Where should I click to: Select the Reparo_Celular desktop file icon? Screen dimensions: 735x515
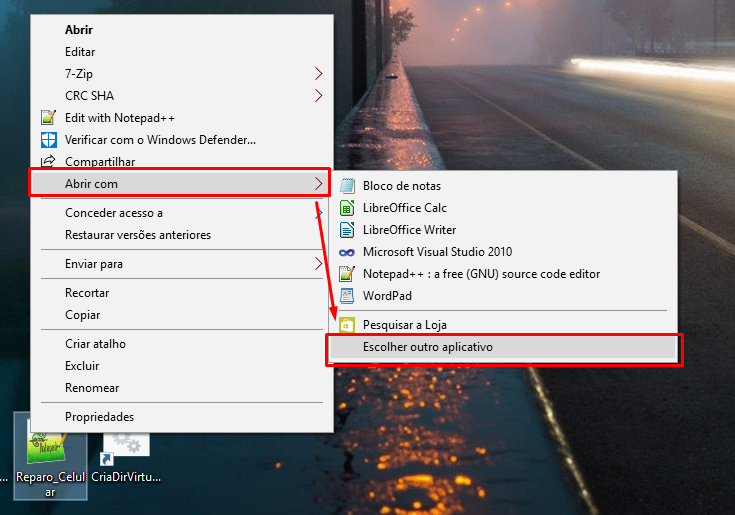pos(50,457)
